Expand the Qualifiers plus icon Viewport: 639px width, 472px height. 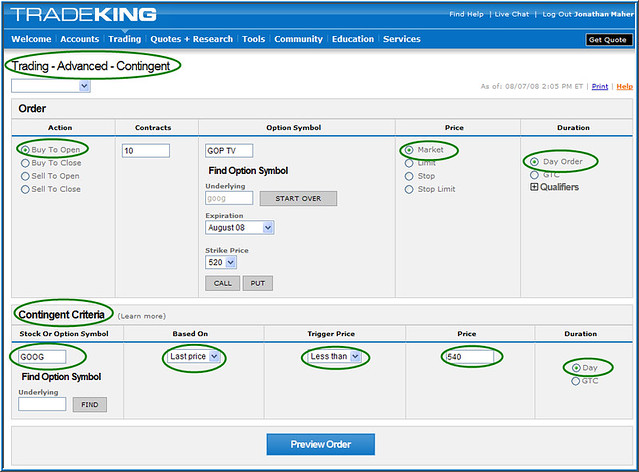(534, 187)
